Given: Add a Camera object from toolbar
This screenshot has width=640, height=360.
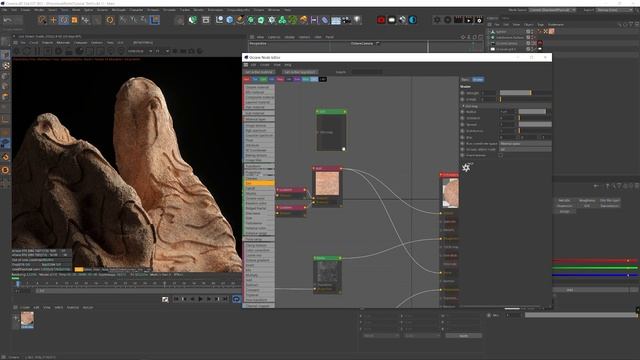Looking at the screenshot, I should coord(347,20).
